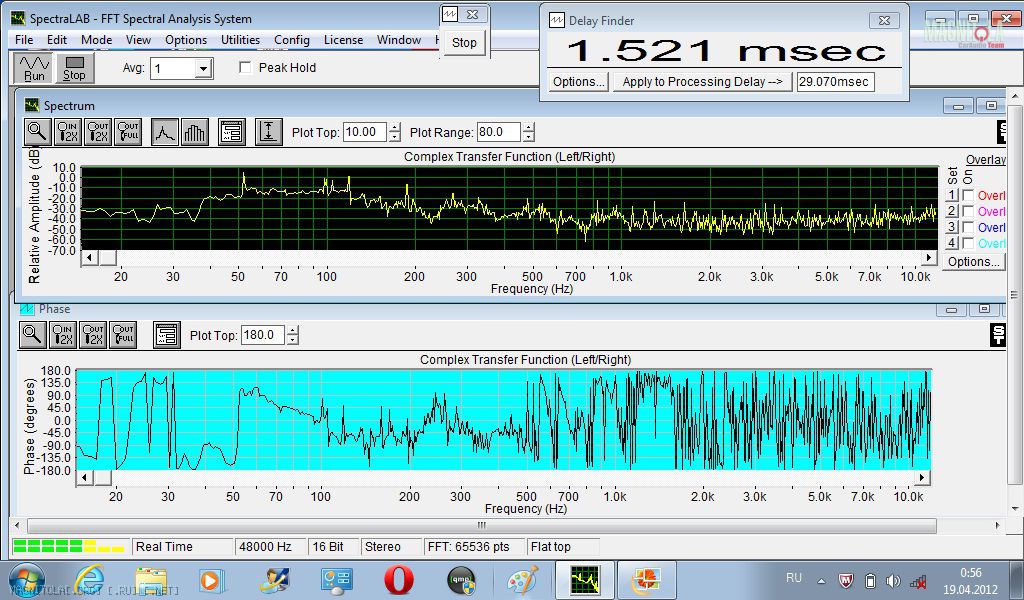Click the Spectrum plot's left scroll arrow
This screenshot has height=600, width=1024.
[89, 258]
